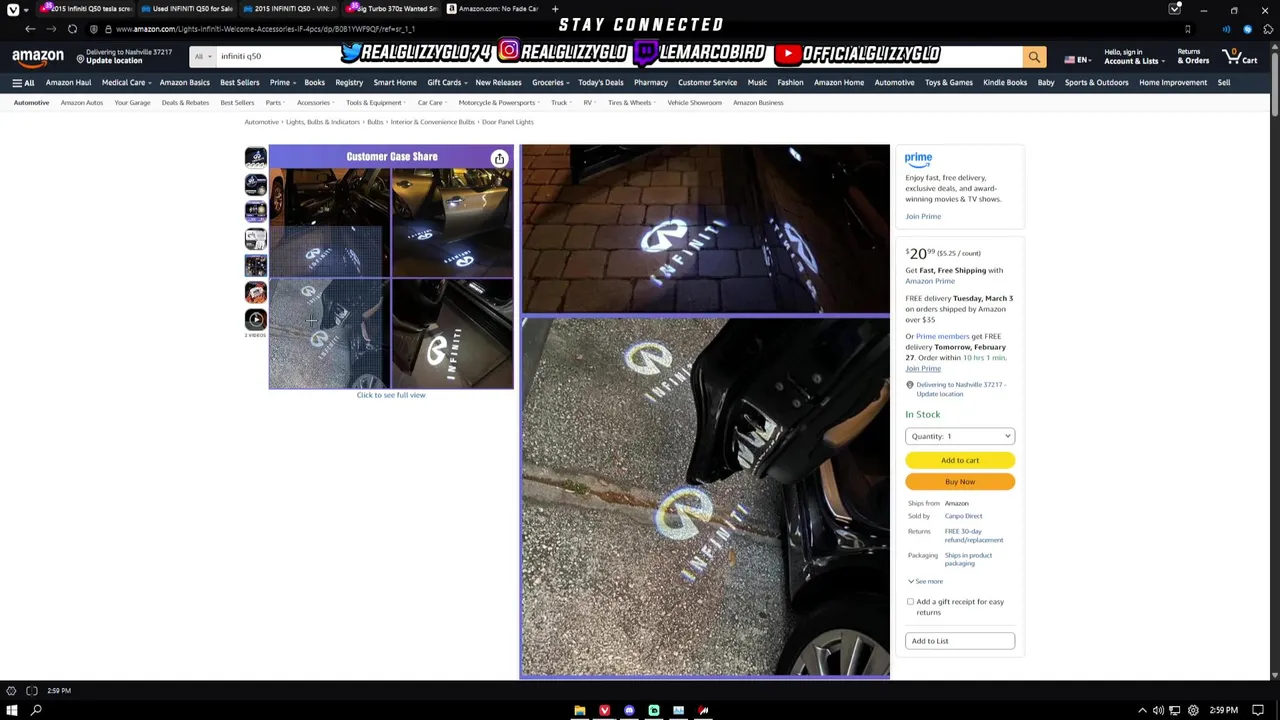
Task: Open Door Panel Lights breadcrumb
Action: (507, 122)
